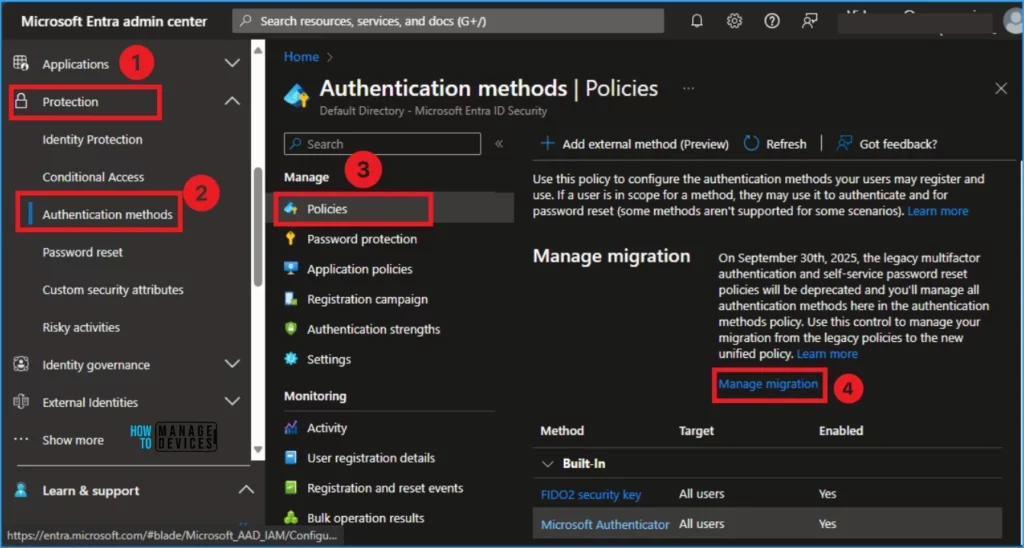Click the sidebar scroll down arrow
1024x548 pixels.
click(x=257, y=450)
